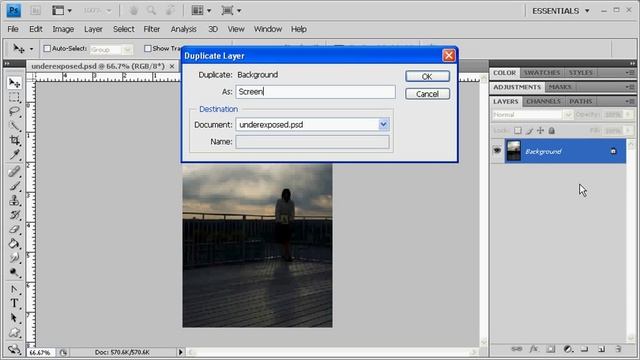Select the Path Selection tool

coord(14,318)
